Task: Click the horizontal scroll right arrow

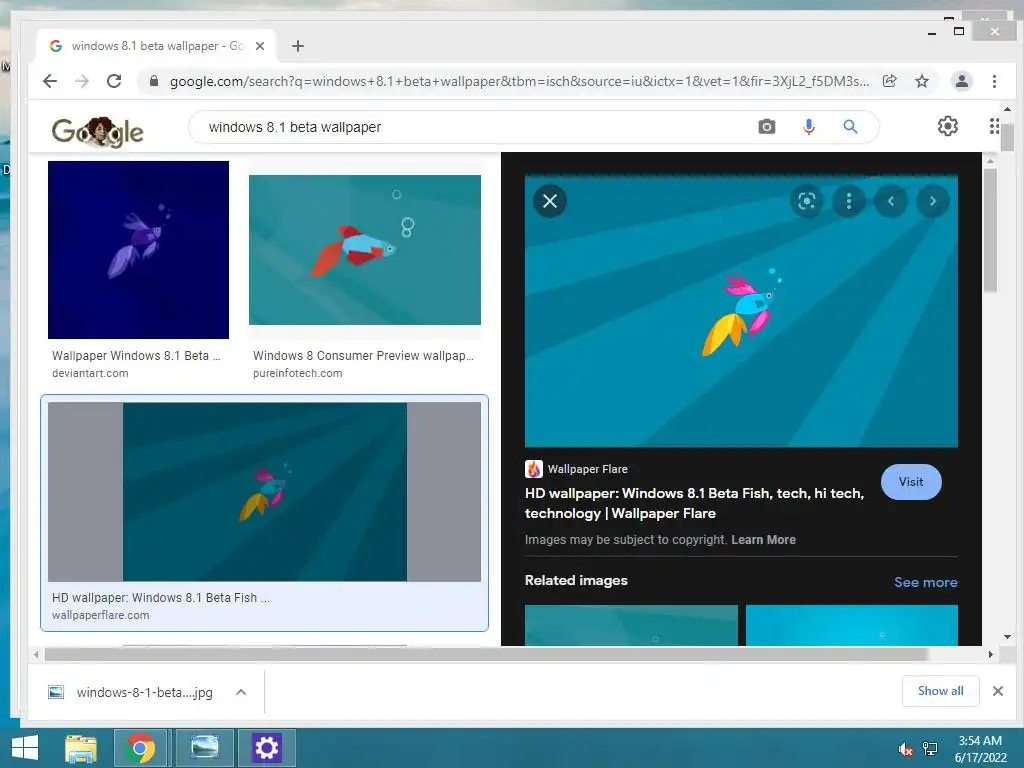Action: pos(990,654)
